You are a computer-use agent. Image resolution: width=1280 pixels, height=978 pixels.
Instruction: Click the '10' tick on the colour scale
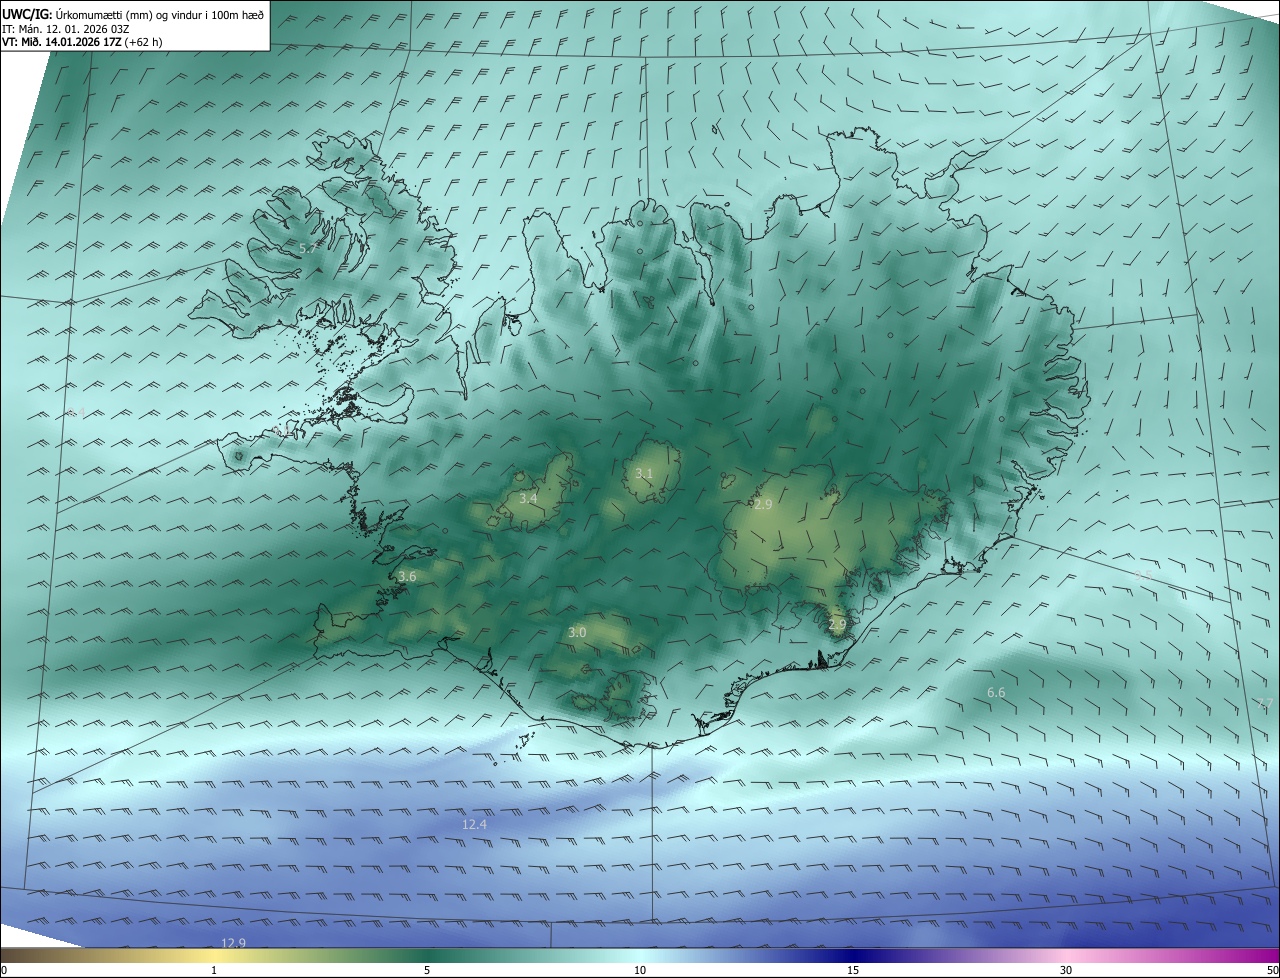point(640,970)
